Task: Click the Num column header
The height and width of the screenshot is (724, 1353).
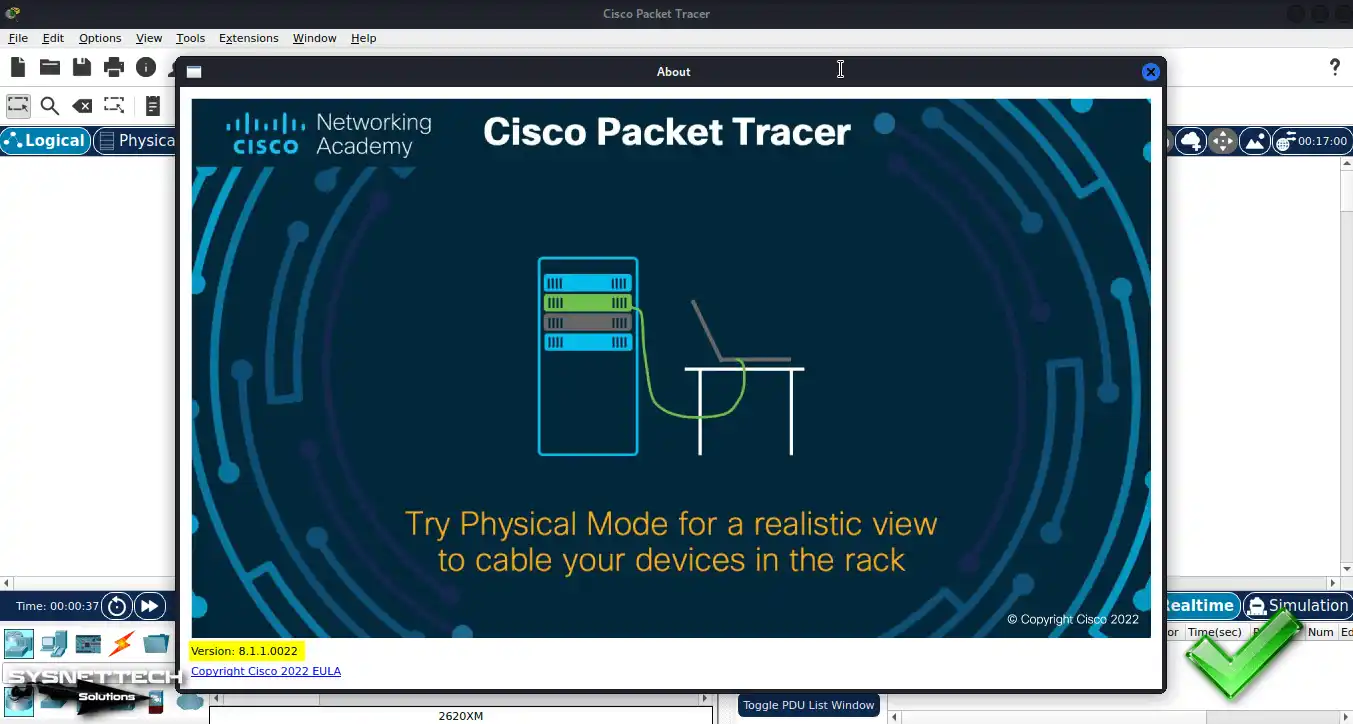Action: click(x=1321, y=632)
